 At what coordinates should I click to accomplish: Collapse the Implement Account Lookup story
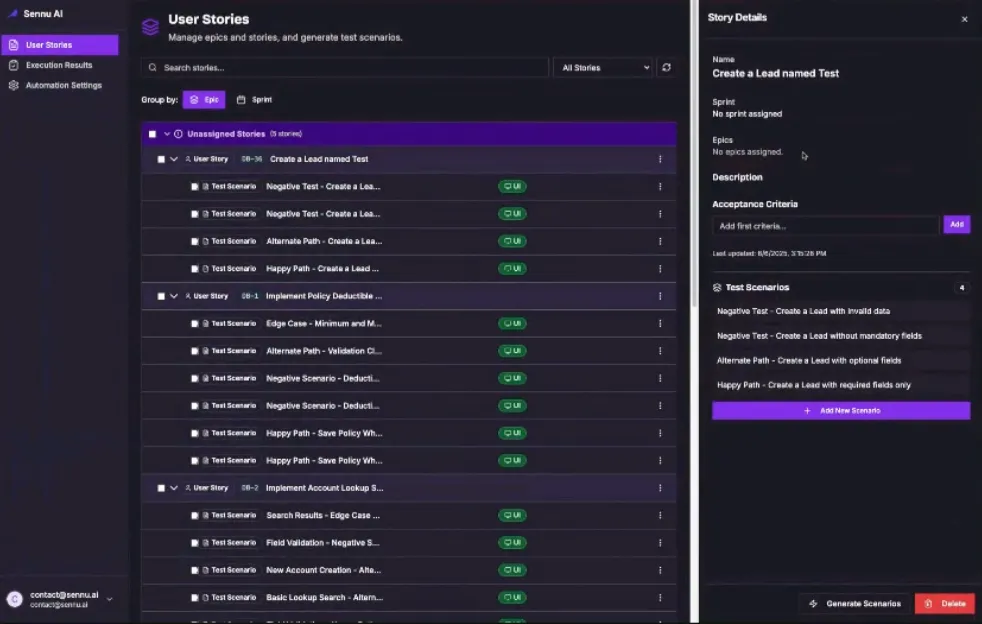pyautogui.click(x=174, y=488)
